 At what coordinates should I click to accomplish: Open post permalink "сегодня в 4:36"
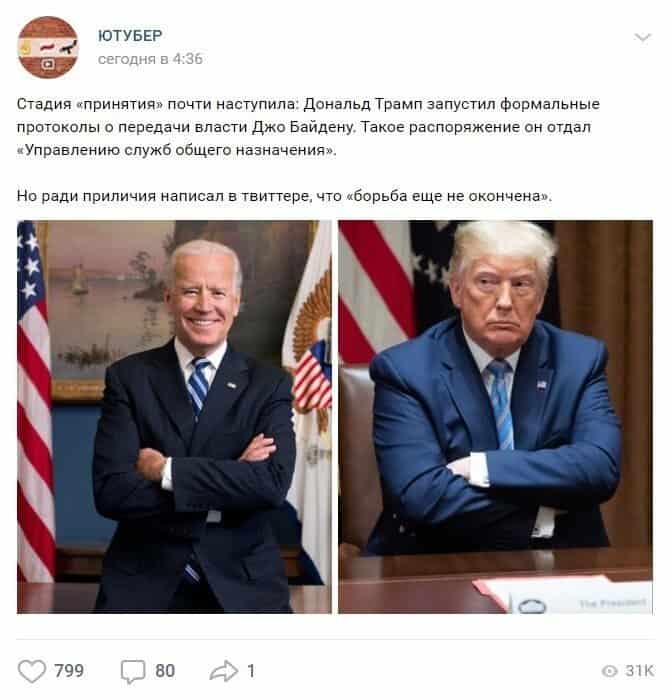[150, 59]
